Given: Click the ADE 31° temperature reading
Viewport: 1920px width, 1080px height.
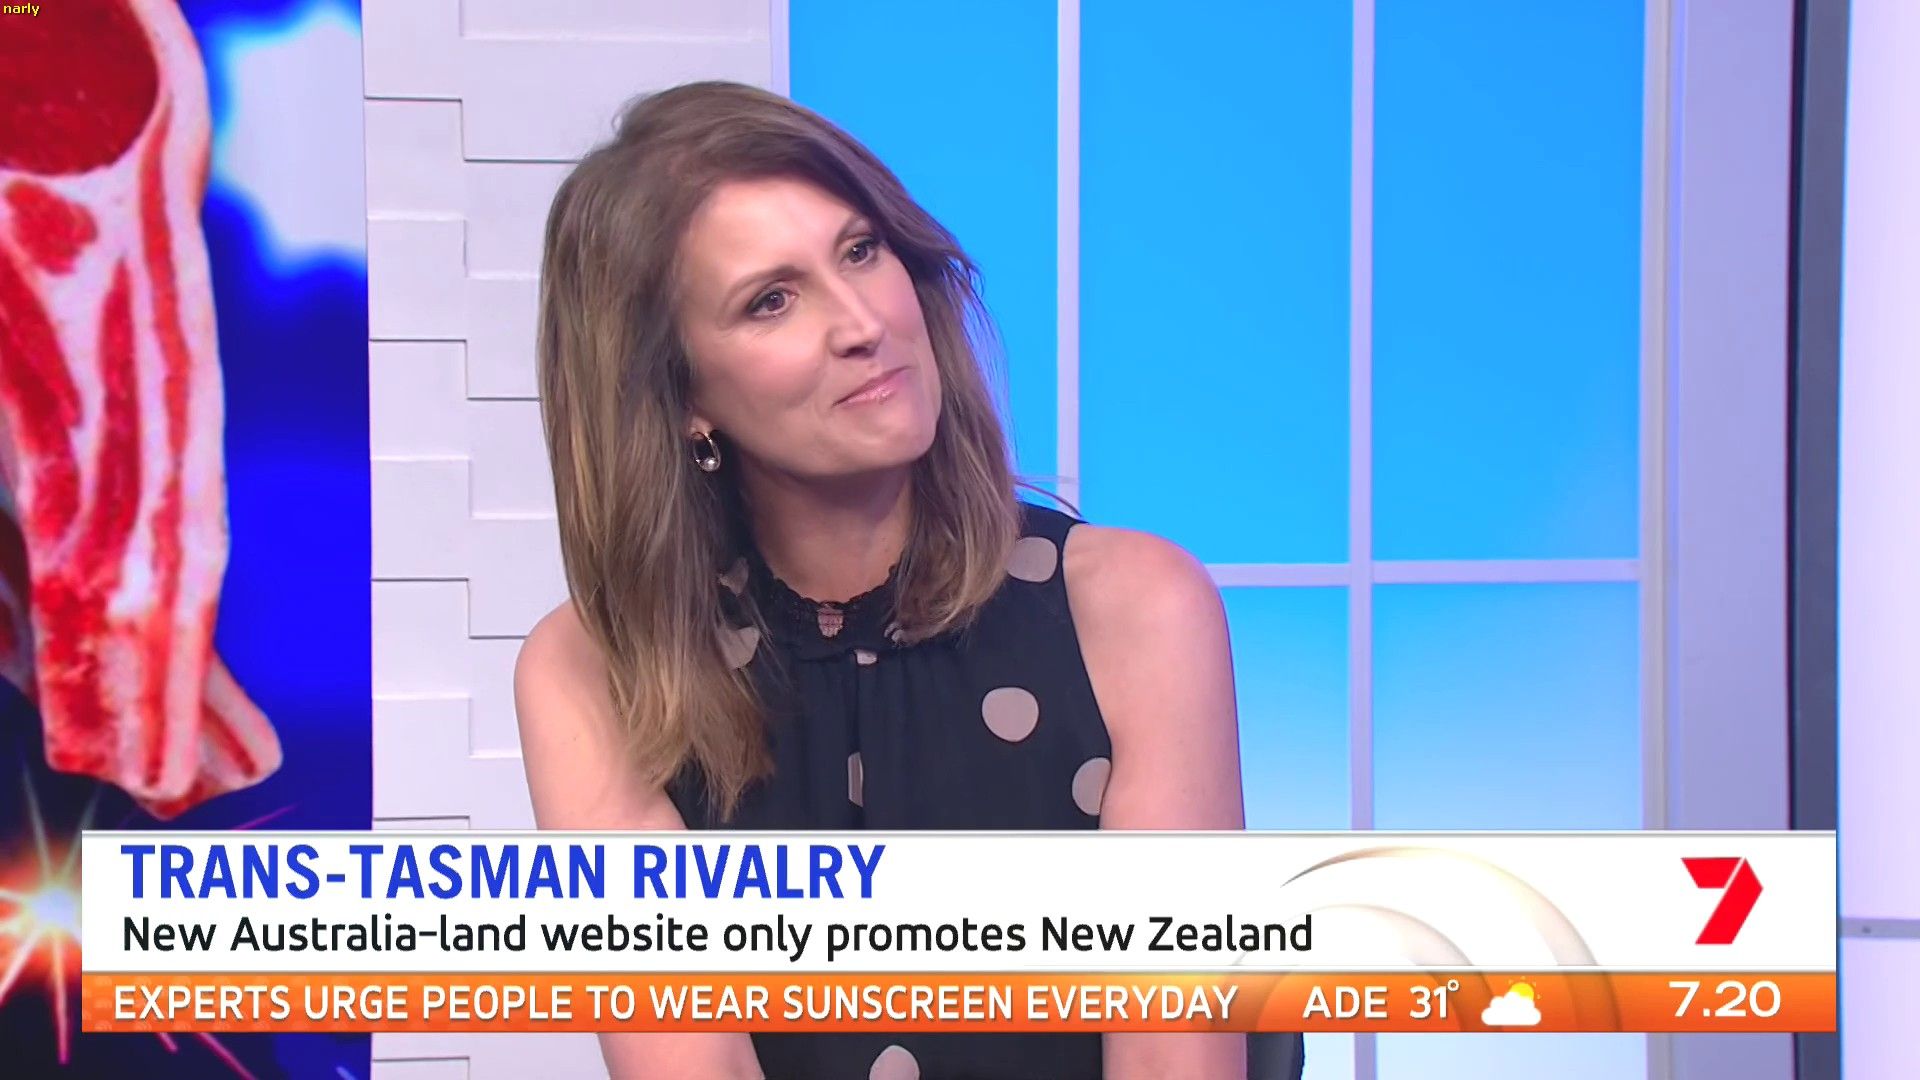Looking at the screenshot, I should tap(1380, 1002).
